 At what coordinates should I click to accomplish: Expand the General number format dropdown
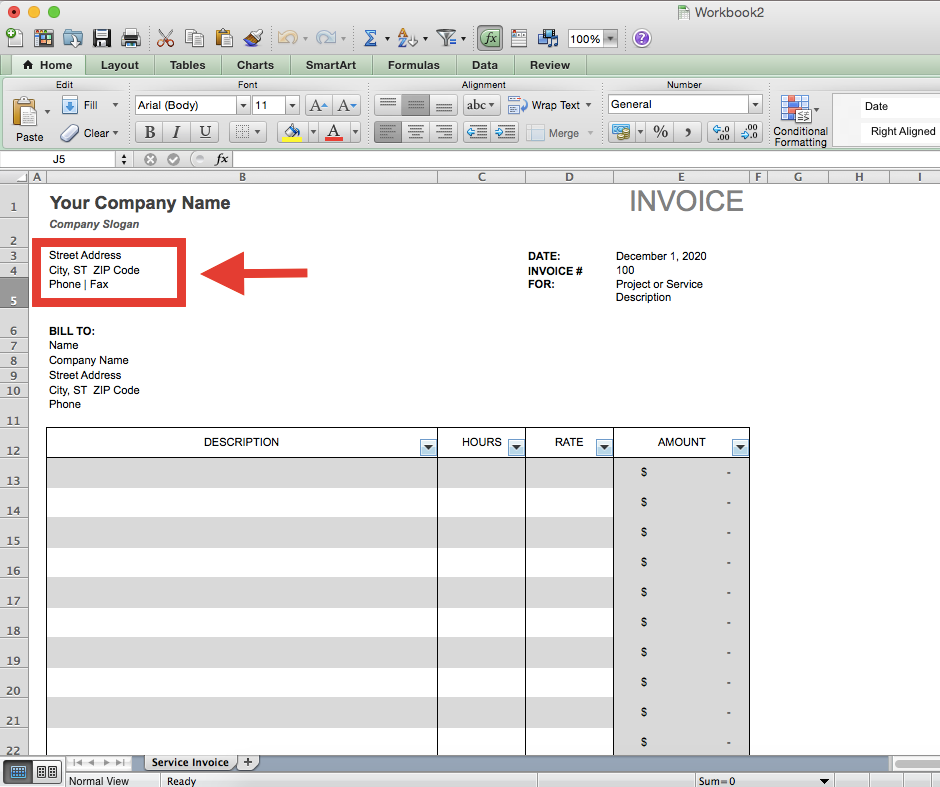click(754, 105)
